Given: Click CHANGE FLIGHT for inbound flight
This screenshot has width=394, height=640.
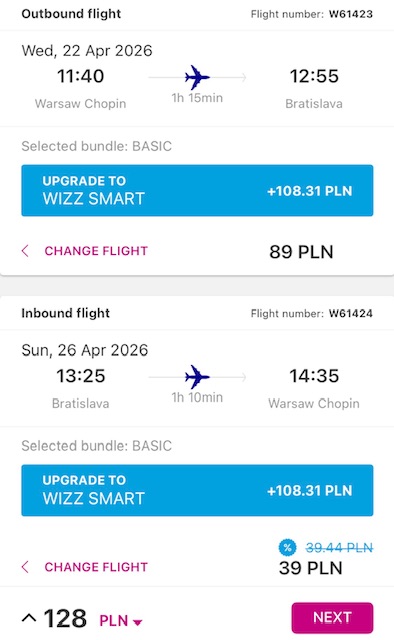Looking at the screenshot, I should click(x=96, y=567).
